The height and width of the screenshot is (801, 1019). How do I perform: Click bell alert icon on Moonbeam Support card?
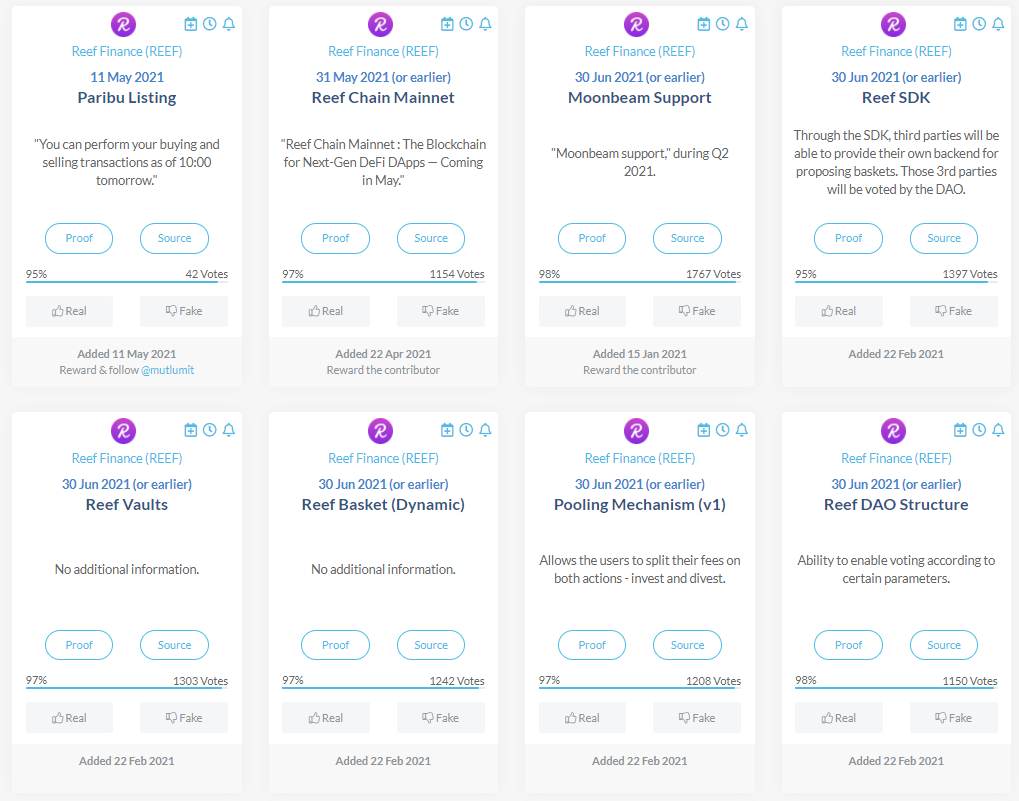click(x=742, y=24)
